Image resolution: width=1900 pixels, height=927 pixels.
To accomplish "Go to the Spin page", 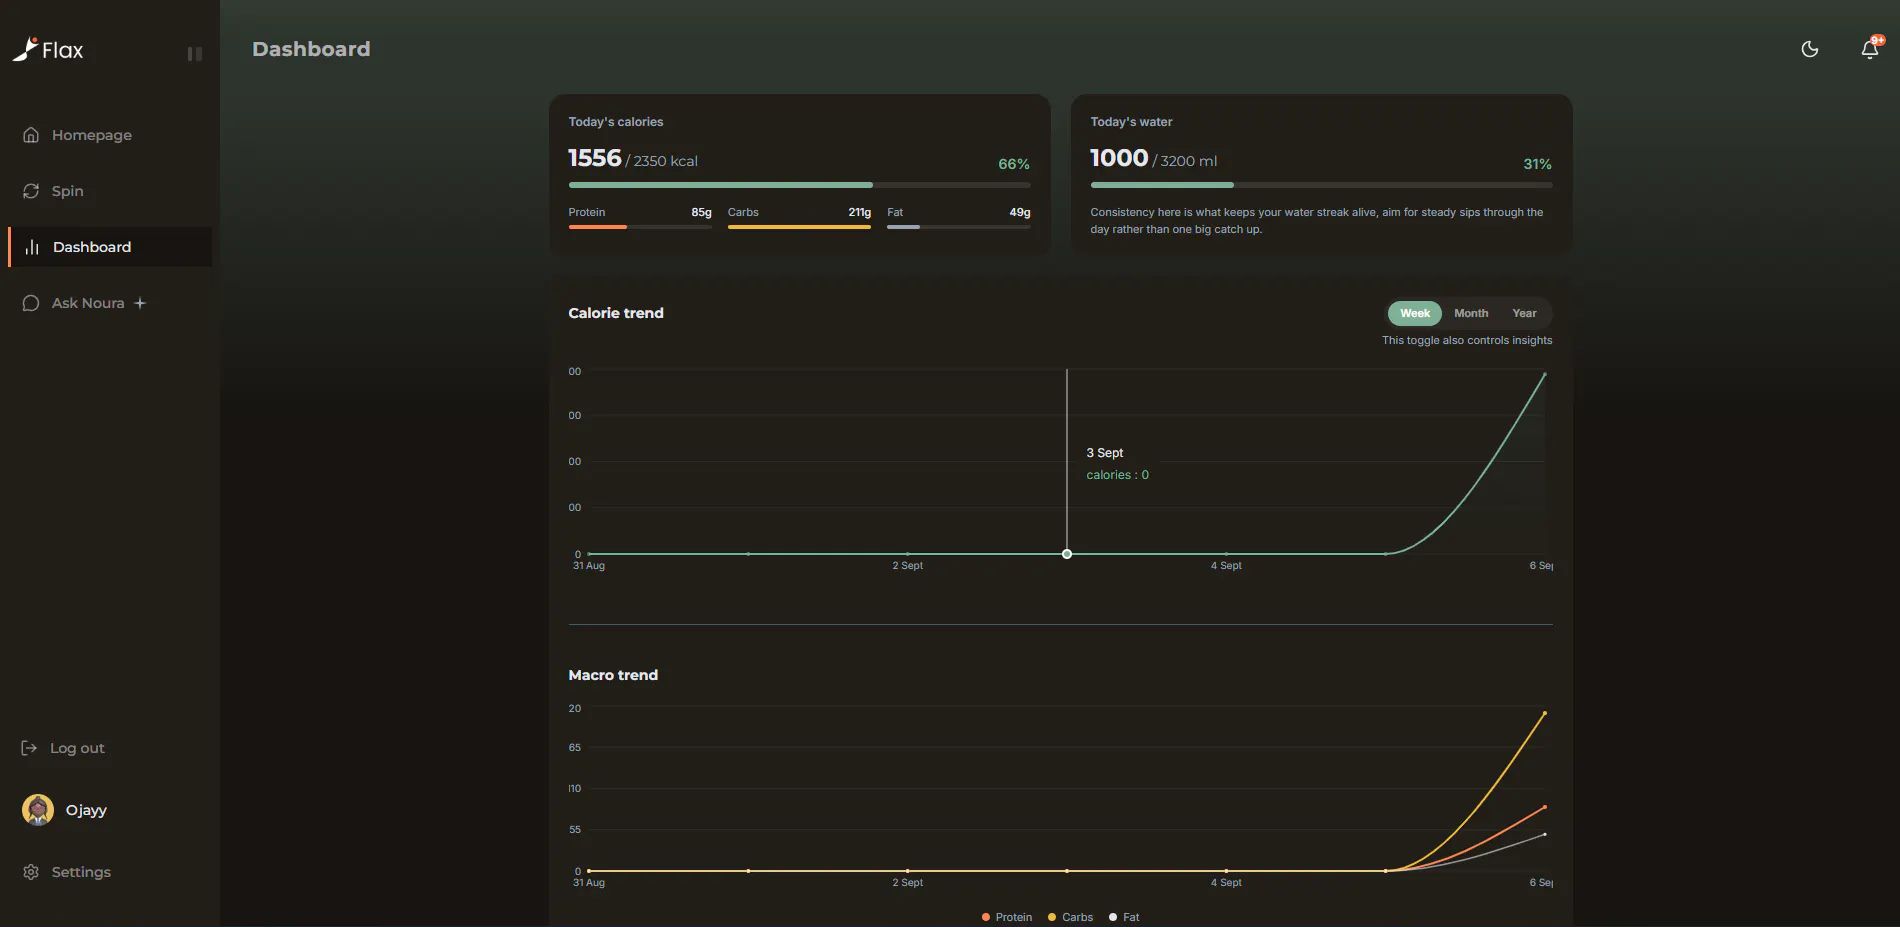I will (110, 191).
